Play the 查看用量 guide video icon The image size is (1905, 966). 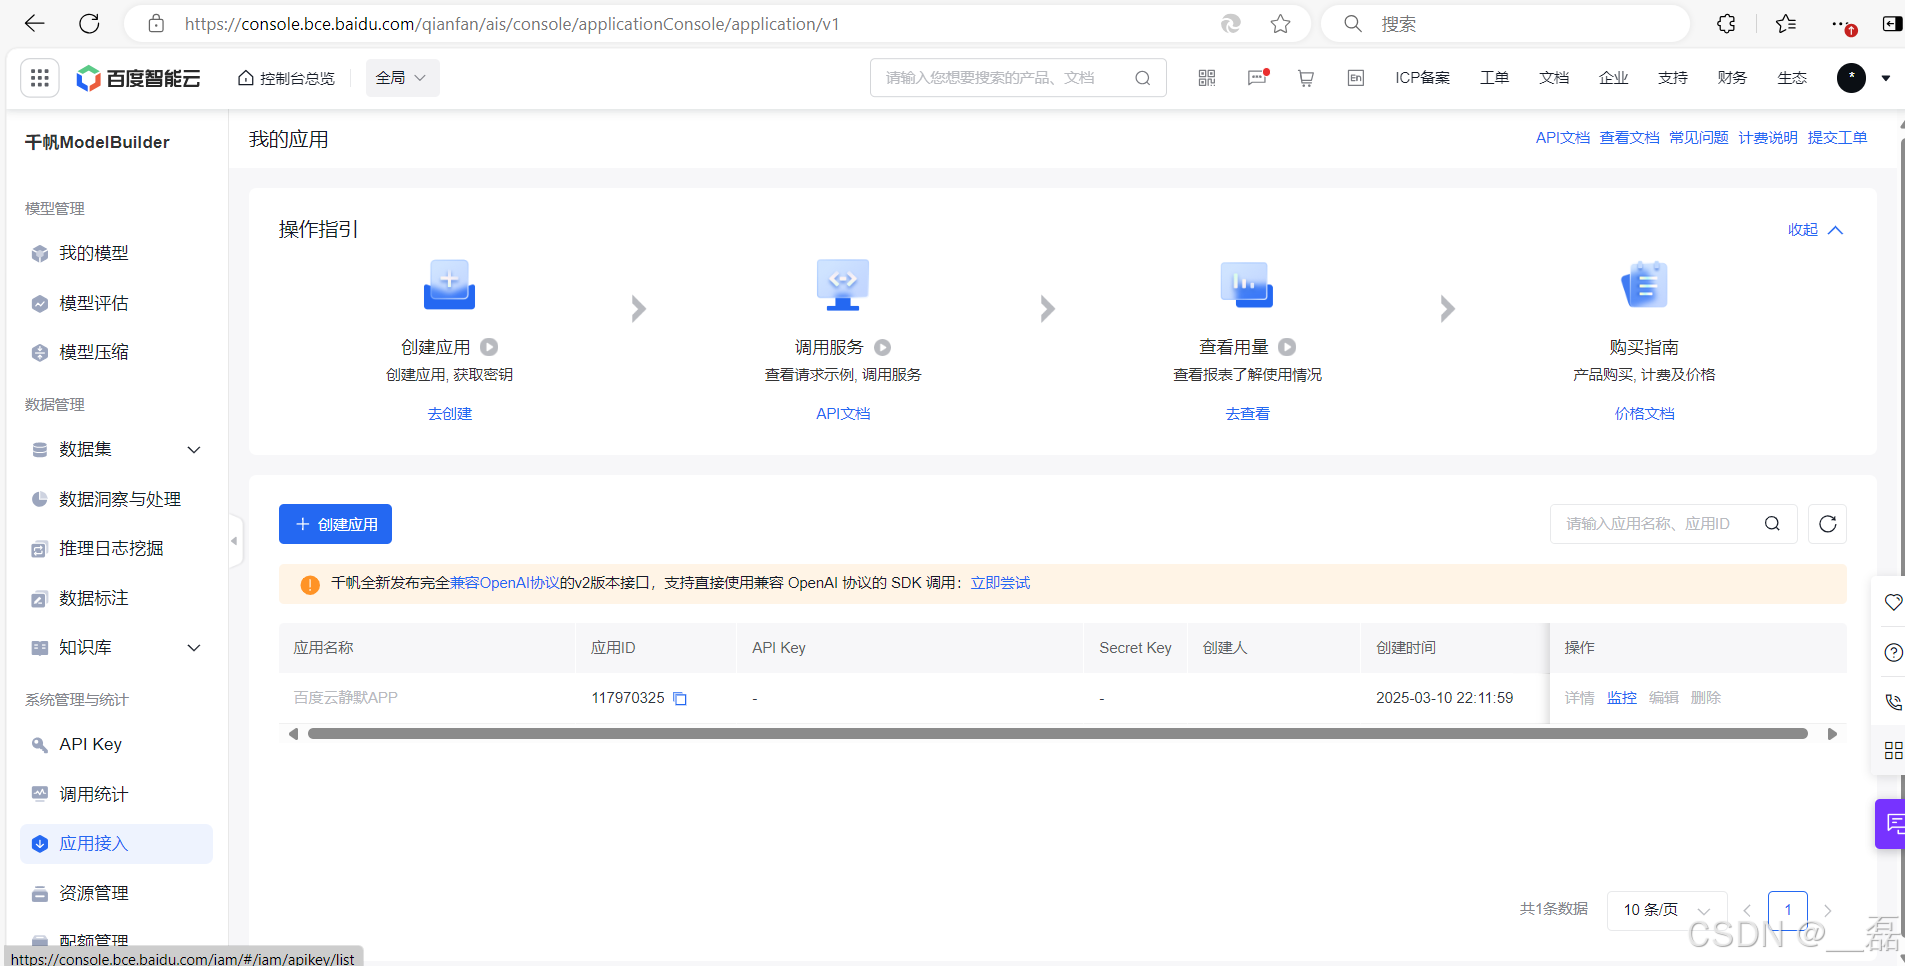point(1287,347)
